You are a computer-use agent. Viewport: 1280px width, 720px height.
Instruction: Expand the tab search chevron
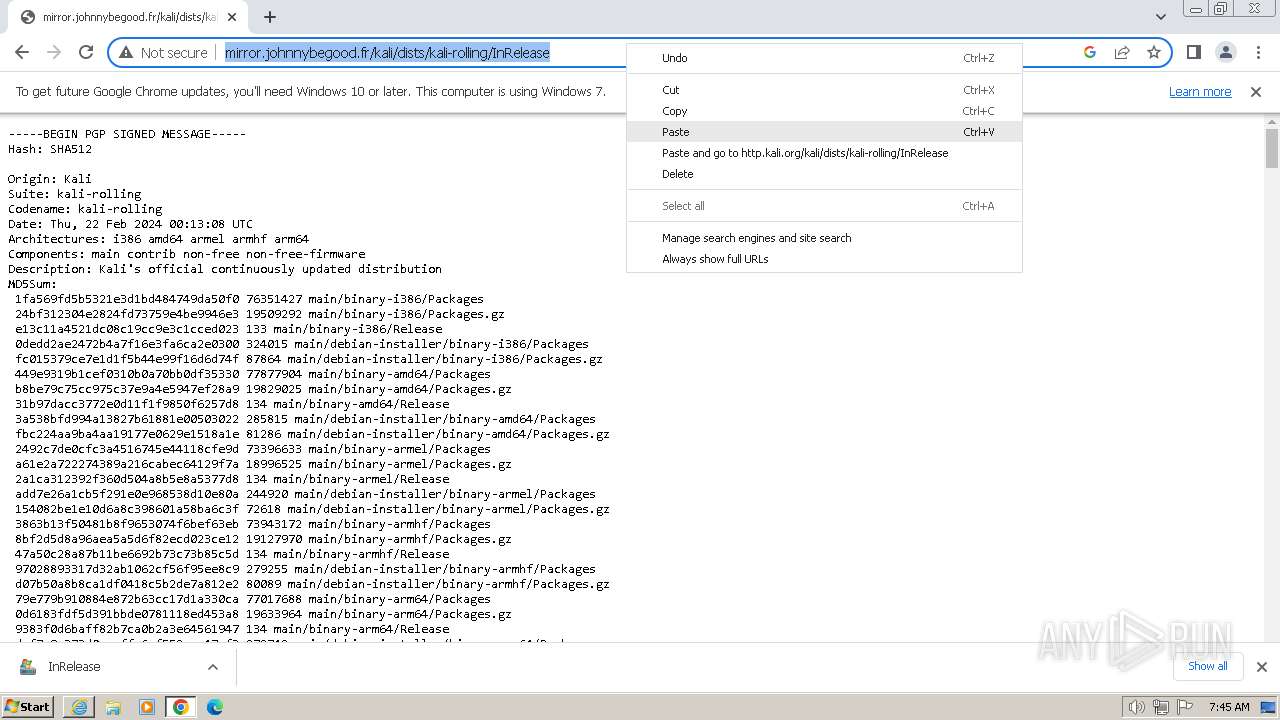point(1160,16)
